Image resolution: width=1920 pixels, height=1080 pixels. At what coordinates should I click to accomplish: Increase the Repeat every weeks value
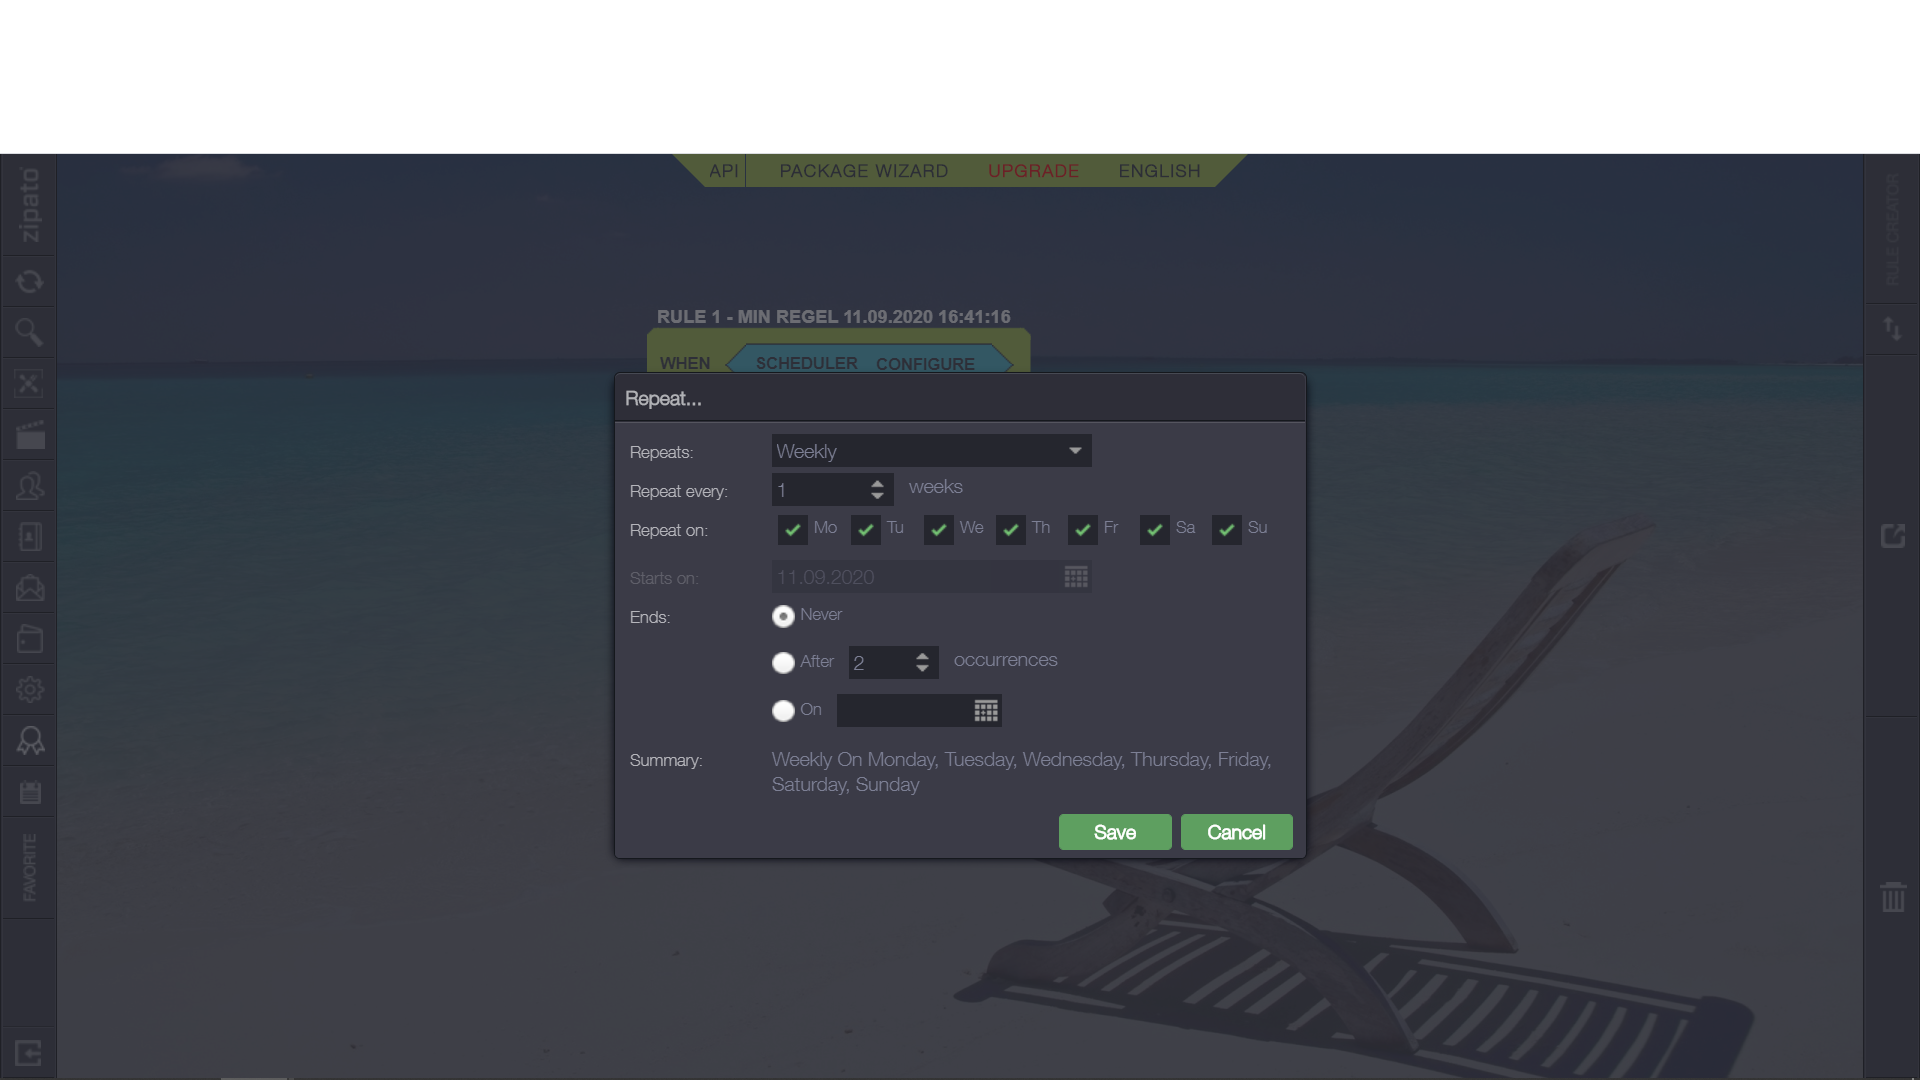[x=877, y=483]
